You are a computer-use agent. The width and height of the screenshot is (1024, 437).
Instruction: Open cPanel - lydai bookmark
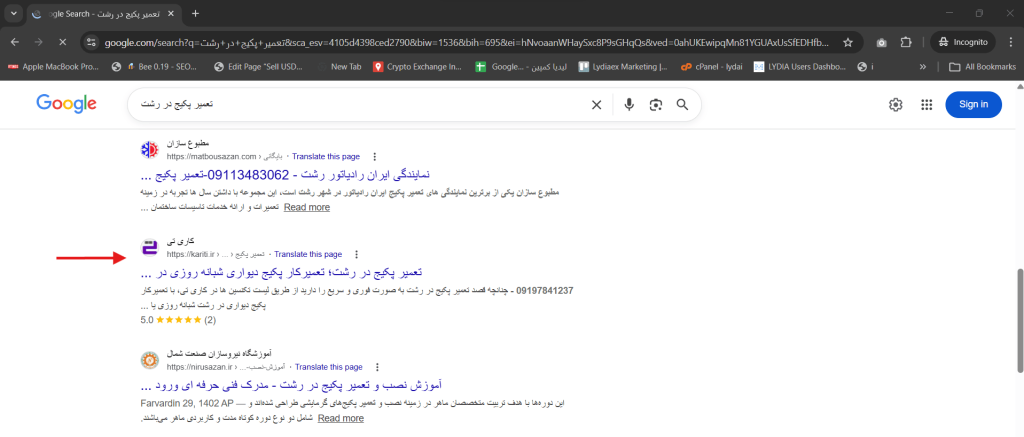point(711,67)
